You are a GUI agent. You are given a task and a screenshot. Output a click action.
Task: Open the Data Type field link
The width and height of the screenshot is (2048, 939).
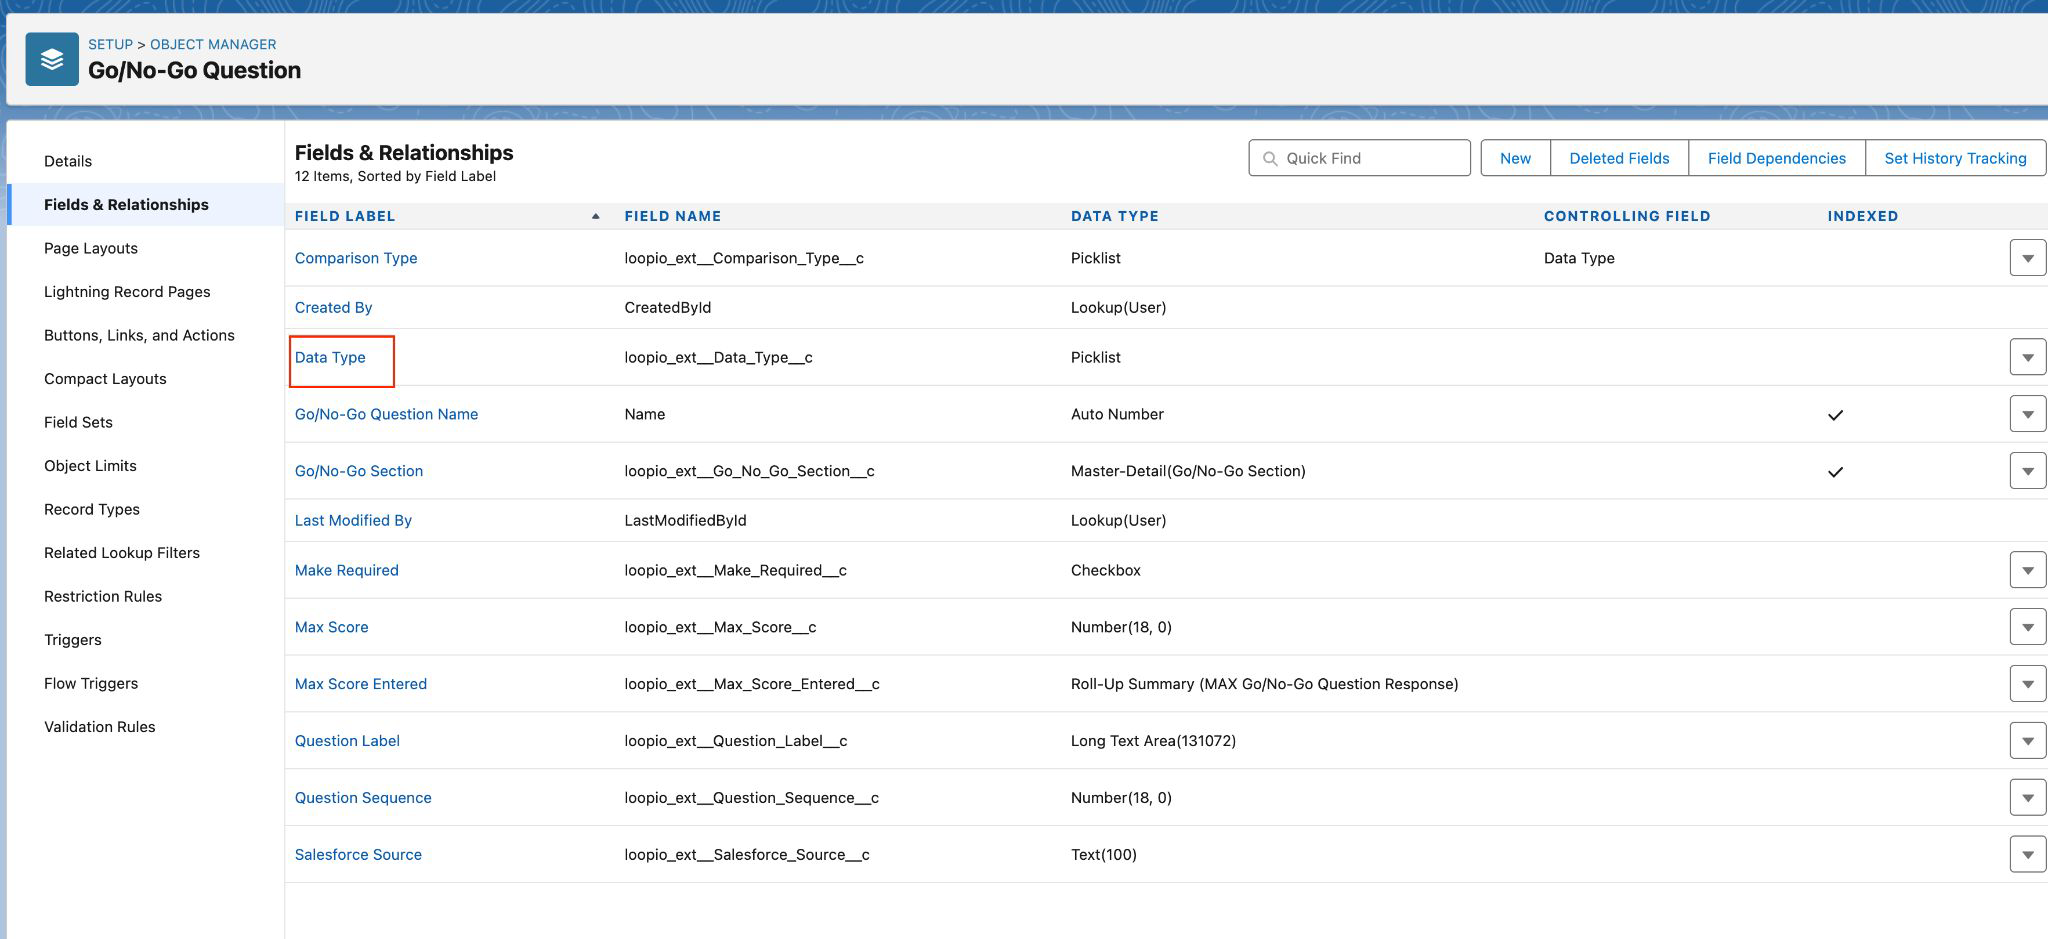tap(330, 357)
